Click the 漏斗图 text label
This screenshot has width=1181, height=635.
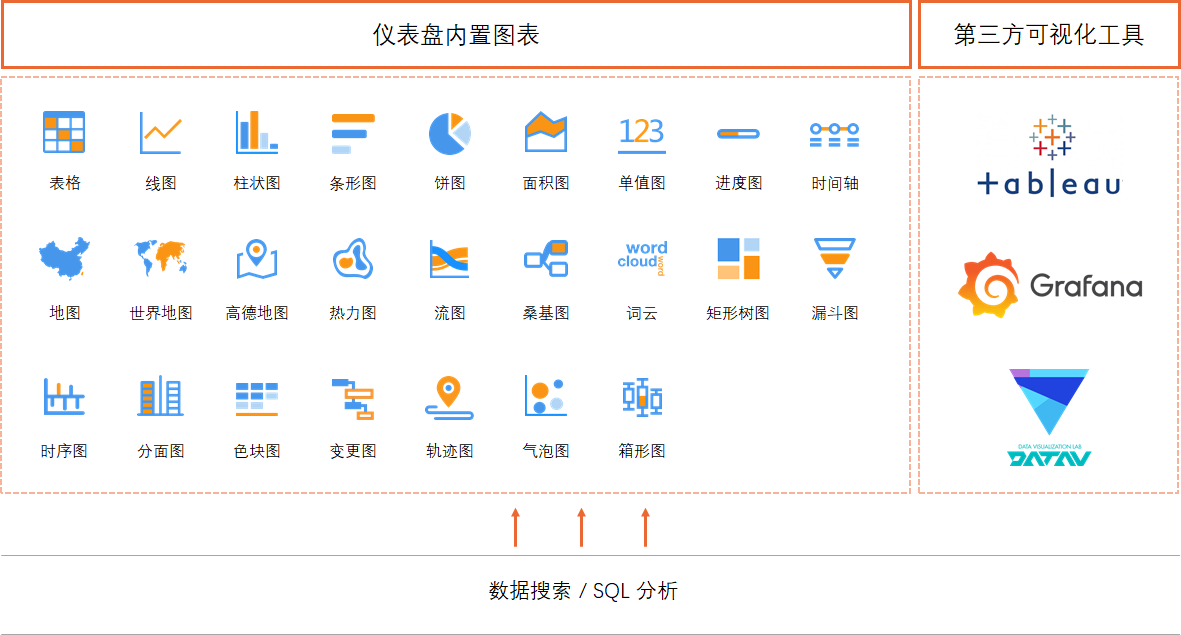coord(835,313)
